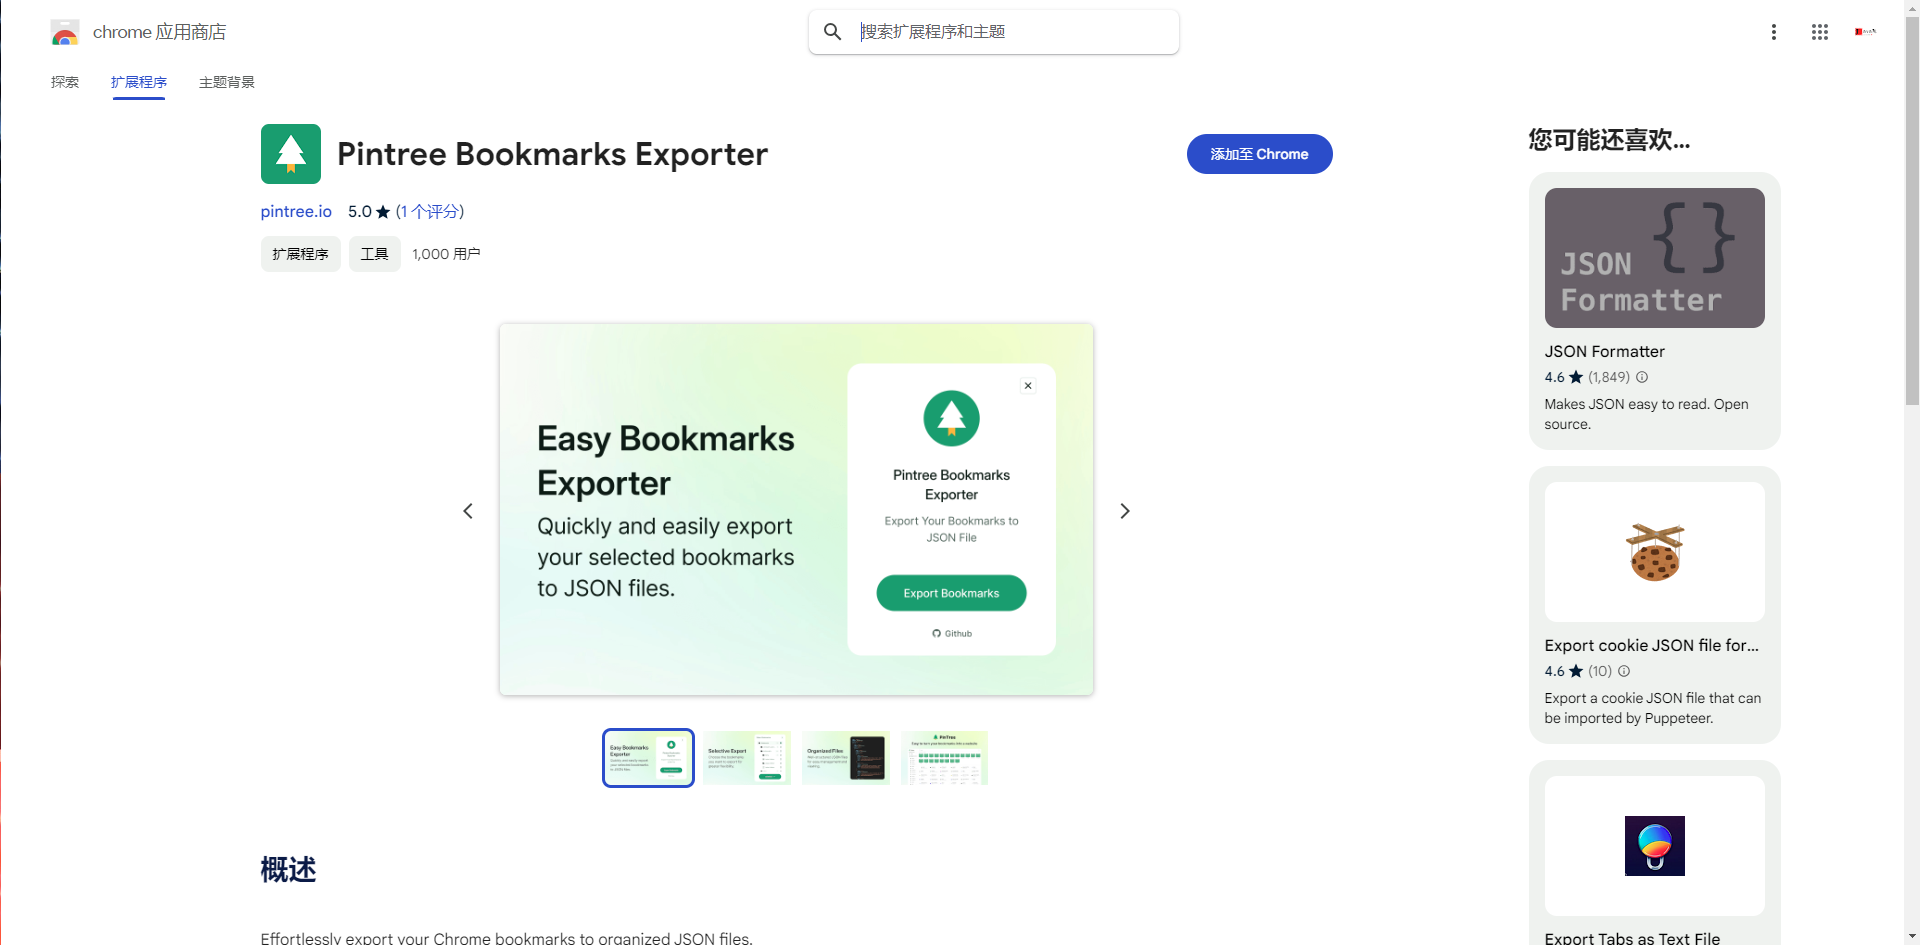Click the search magnifier icon
1920x945 pixels.
832,32
